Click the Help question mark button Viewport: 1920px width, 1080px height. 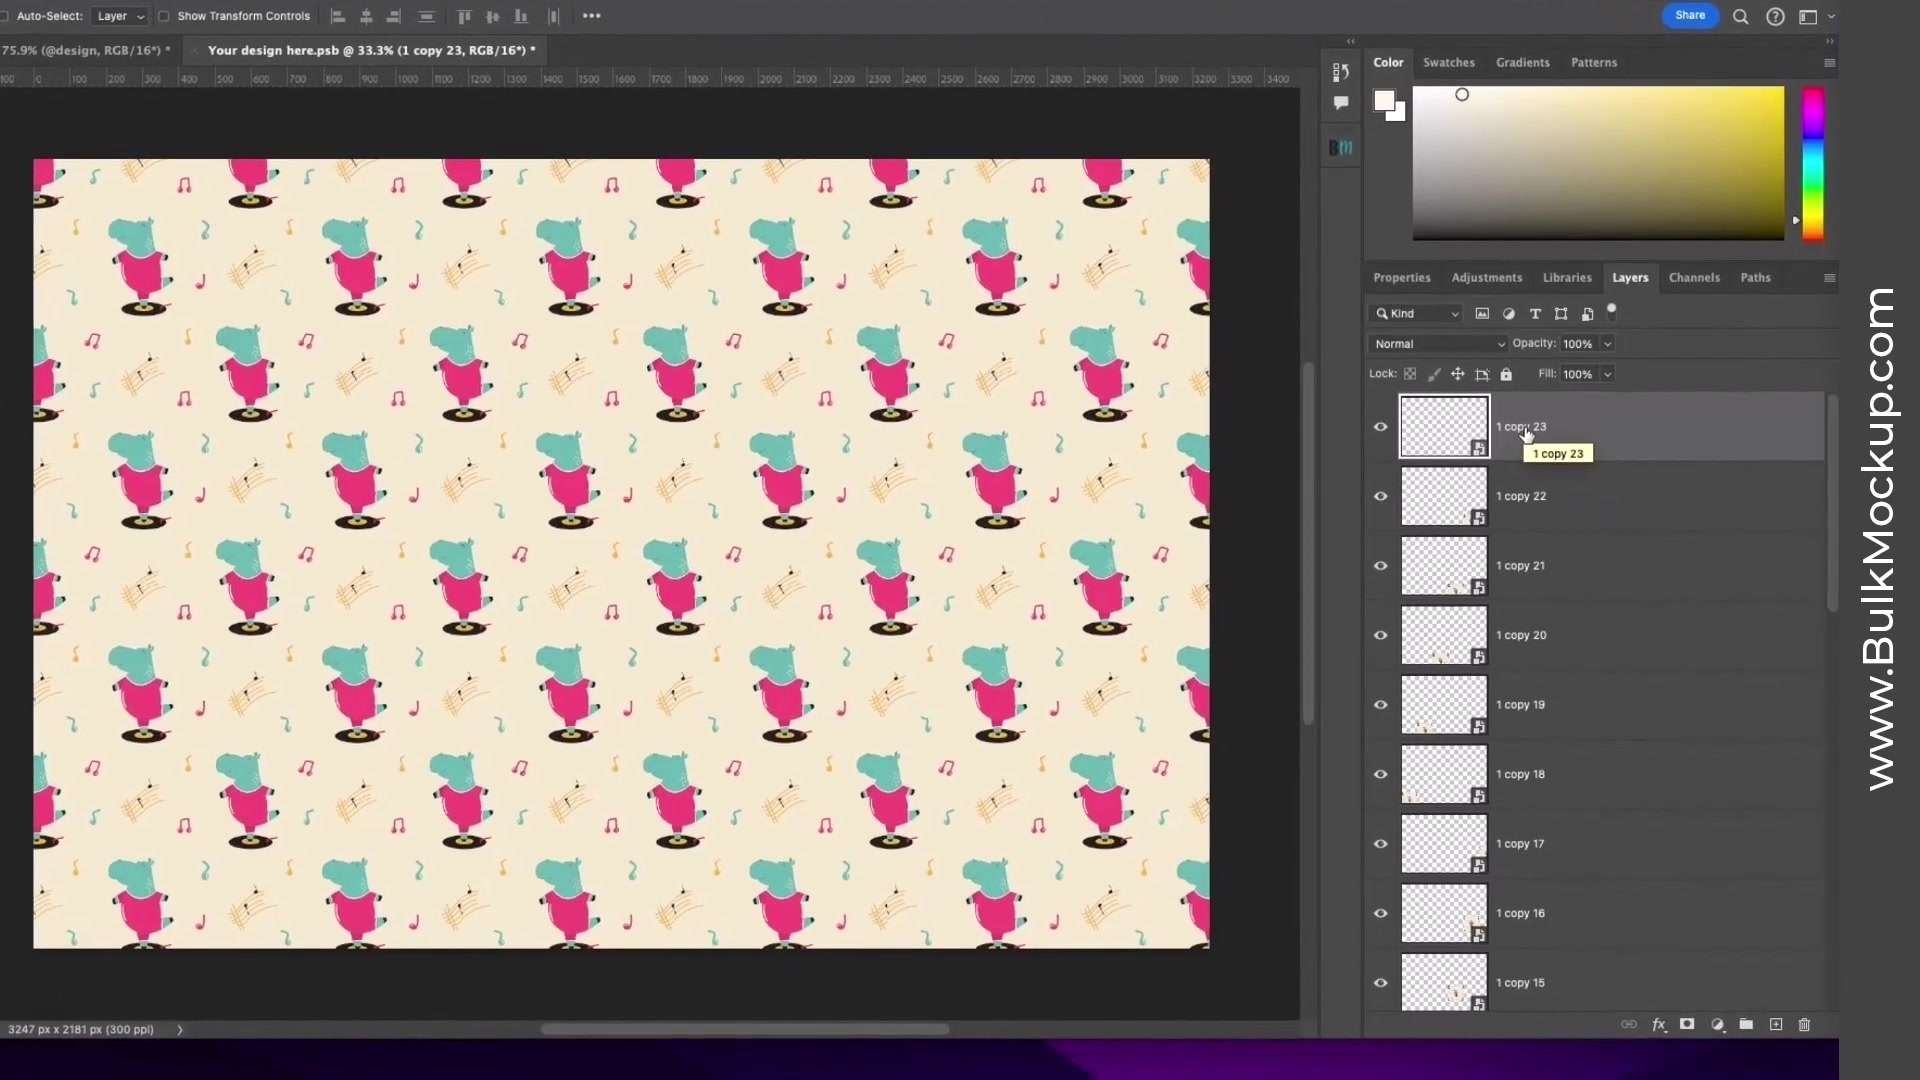tap(1776, 16)
